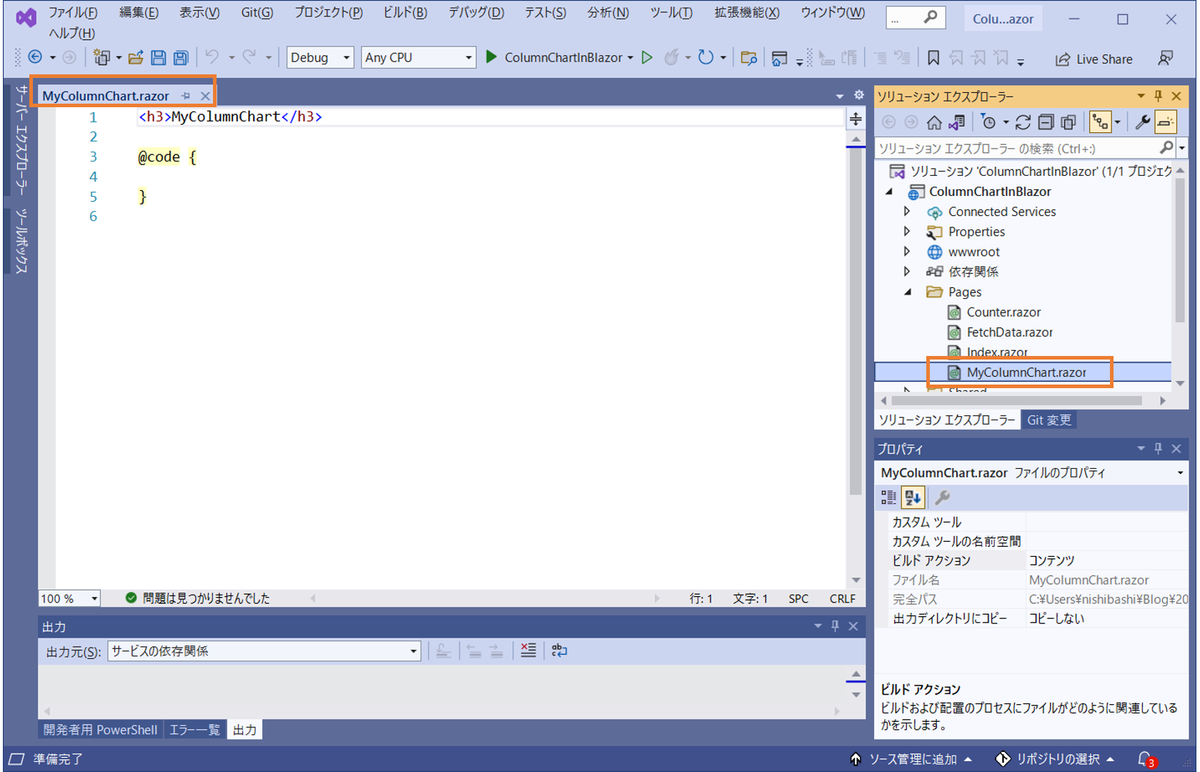
Task: Click the editor settings gear icon
Action: (x=858, y=95)
